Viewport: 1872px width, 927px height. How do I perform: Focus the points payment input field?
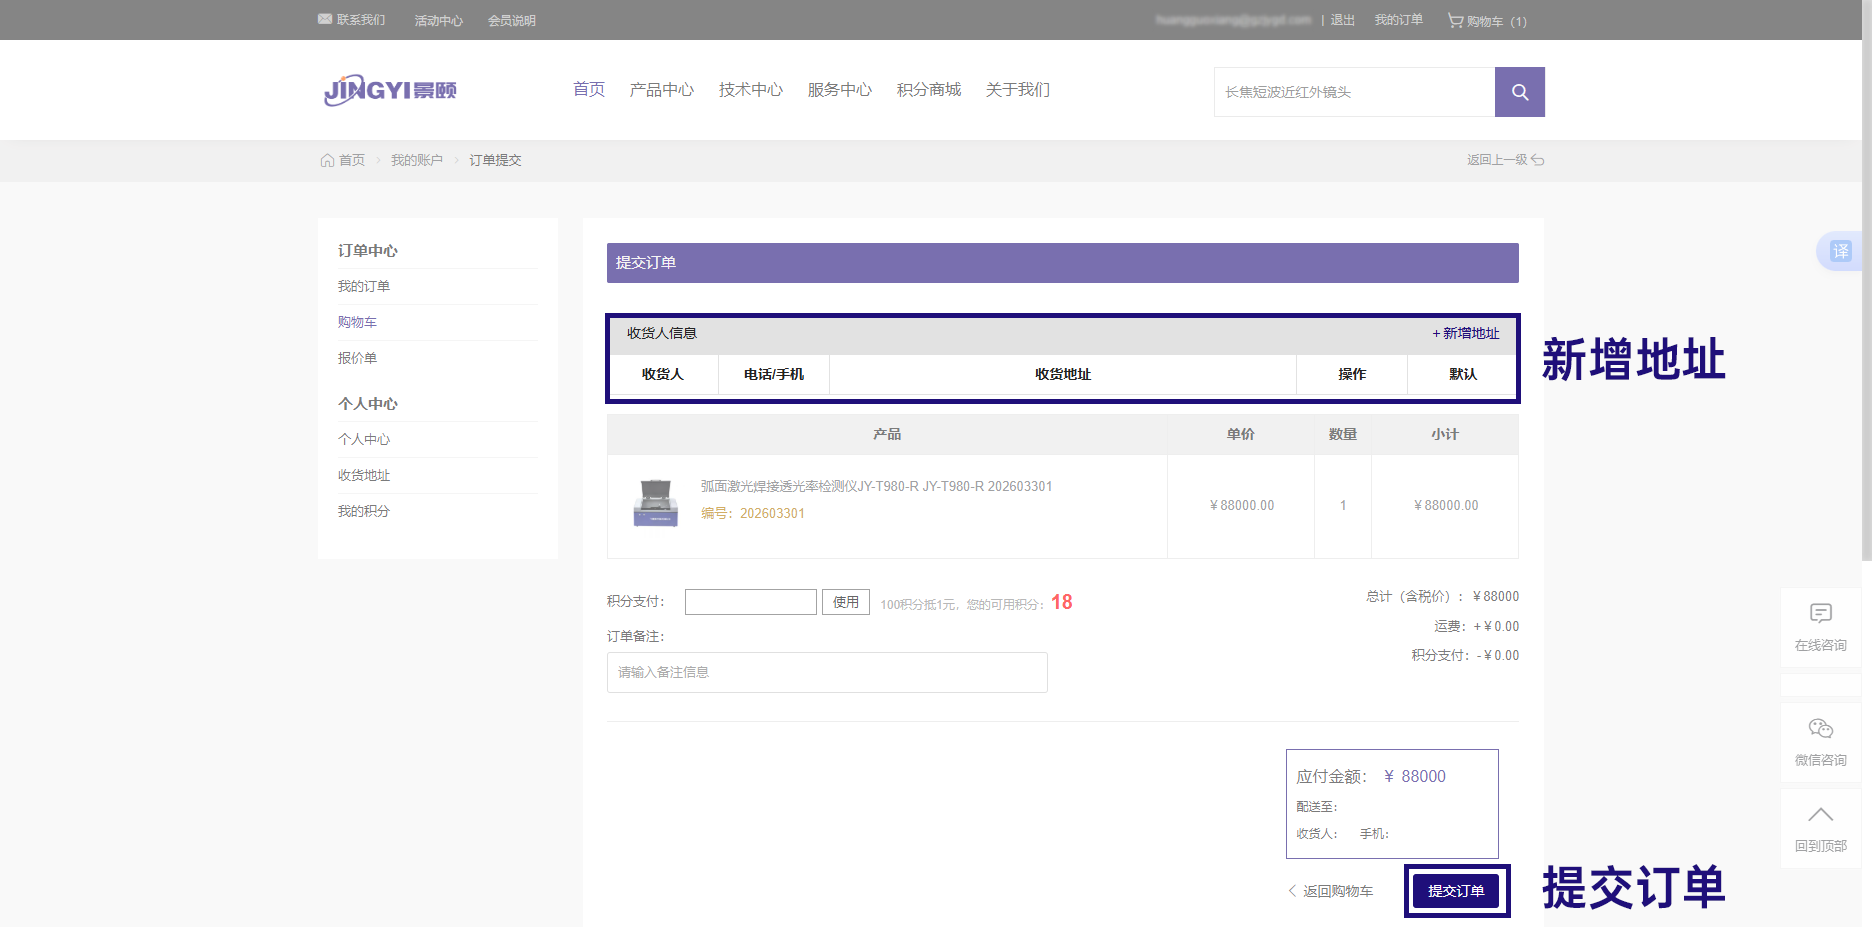click(x=750, y=602)
